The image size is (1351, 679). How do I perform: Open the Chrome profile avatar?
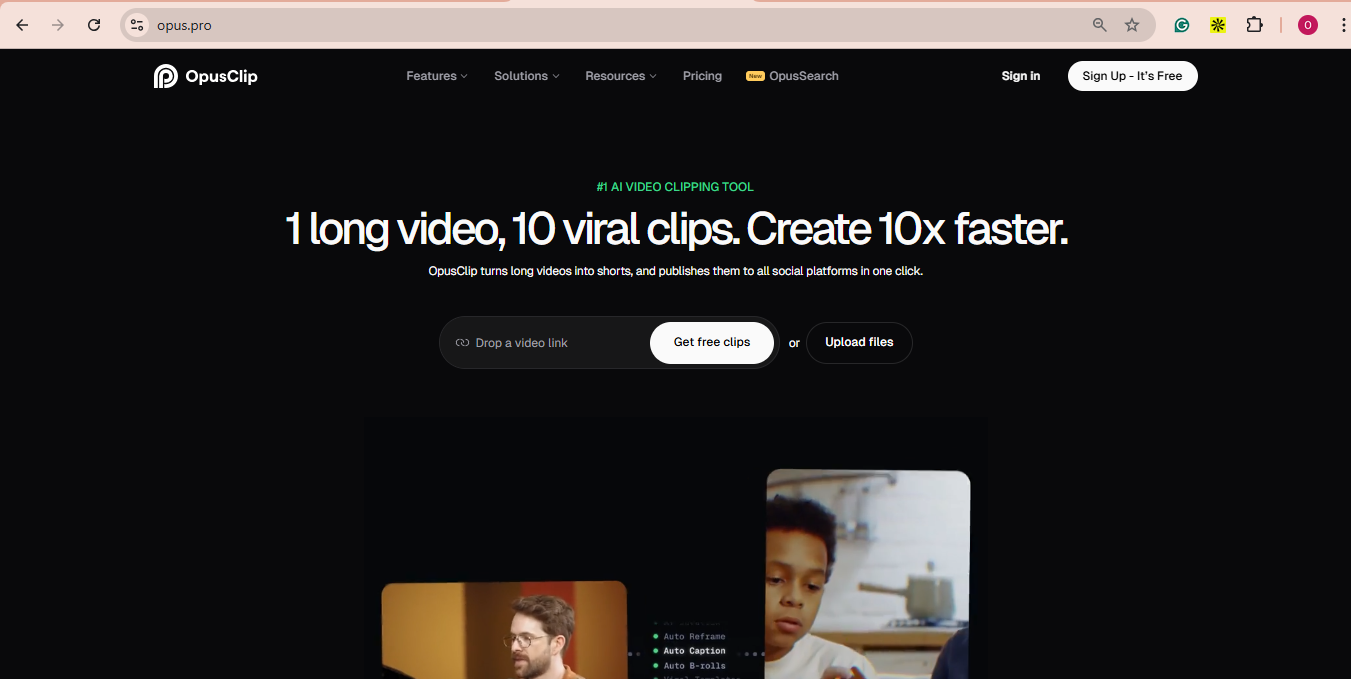click(1308, 25)
